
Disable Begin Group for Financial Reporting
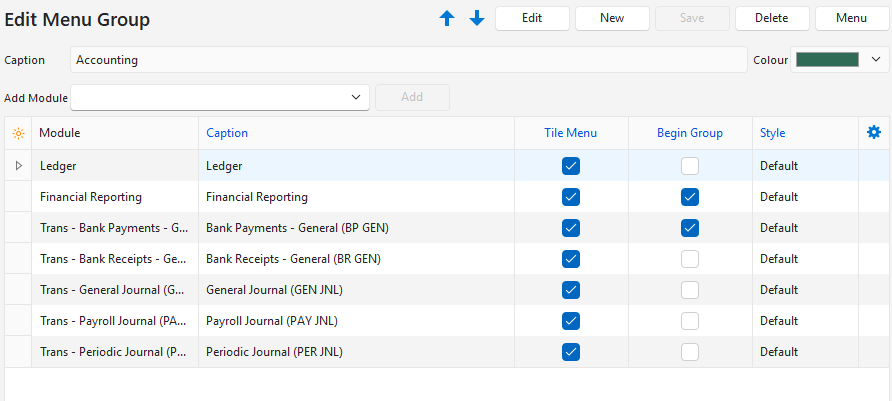coord(690,197)
